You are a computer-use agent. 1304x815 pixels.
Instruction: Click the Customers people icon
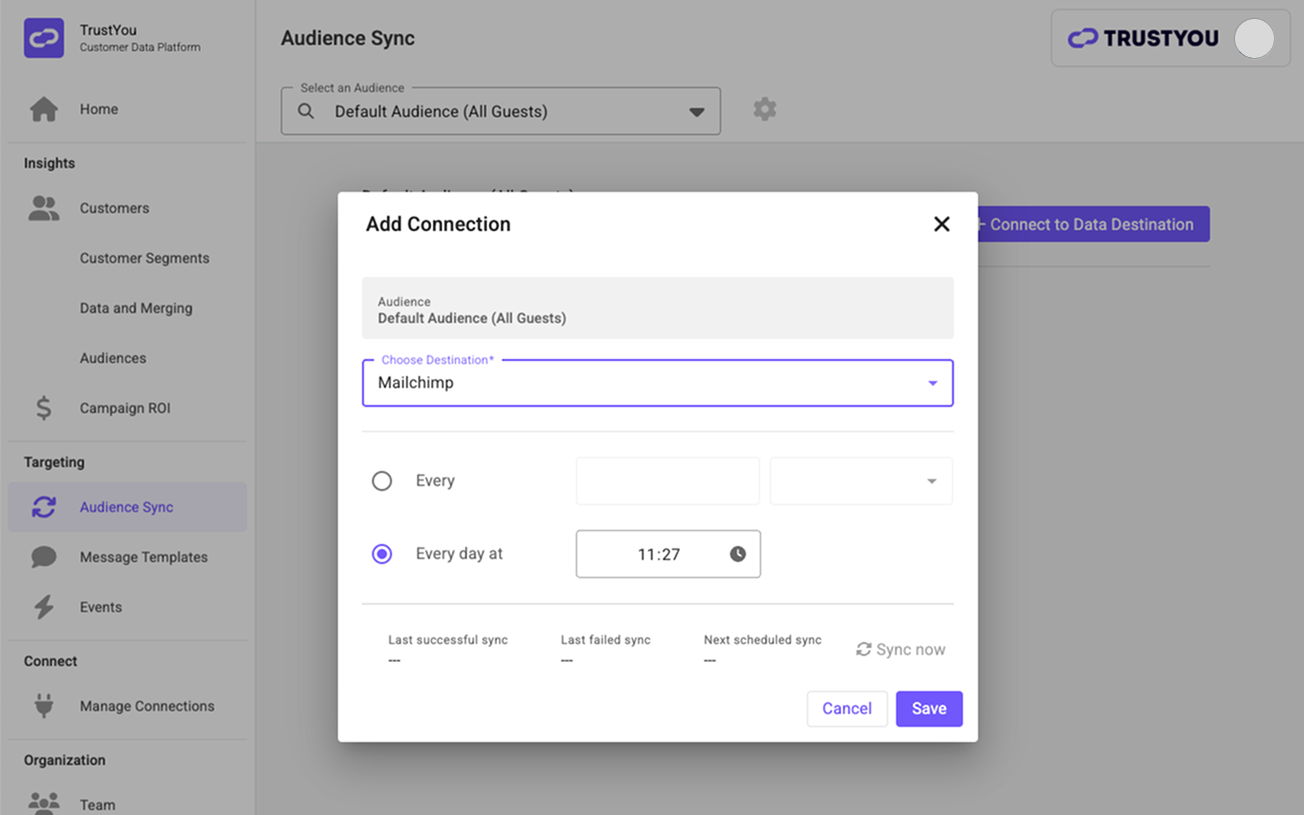44,208
